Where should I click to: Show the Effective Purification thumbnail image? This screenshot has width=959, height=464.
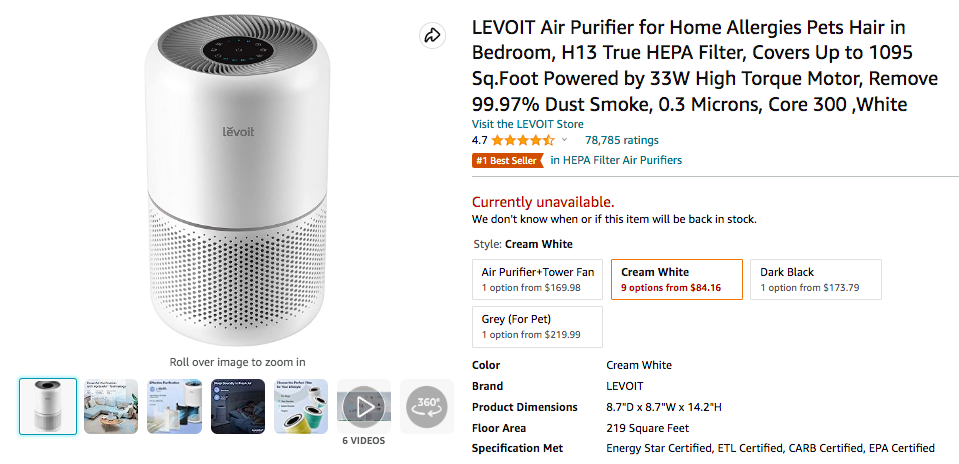[x=174, y=406]
